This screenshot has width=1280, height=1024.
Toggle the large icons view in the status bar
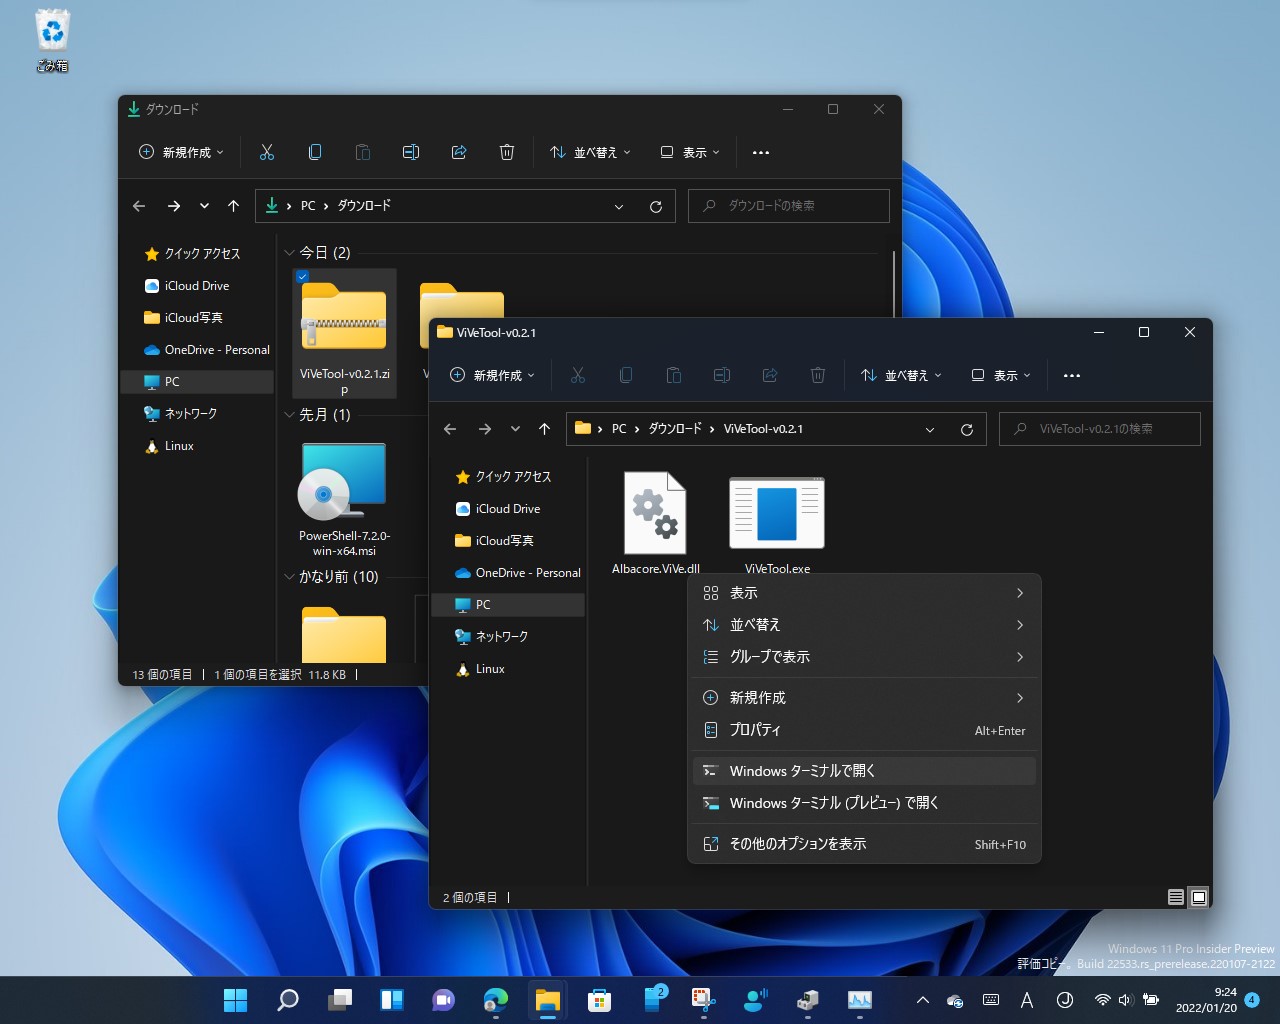[1198, 897]
